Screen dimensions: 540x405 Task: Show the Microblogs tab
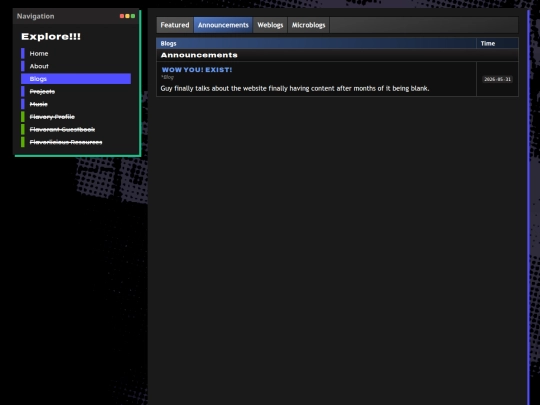coord(309,25)
